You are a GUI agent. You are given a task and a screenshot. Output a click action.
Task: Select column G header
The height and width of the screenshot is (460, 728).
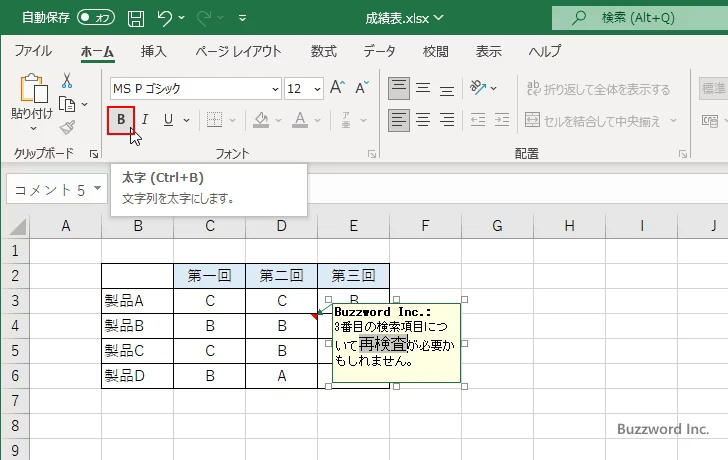pyautogui.click(x=497, y=226)
